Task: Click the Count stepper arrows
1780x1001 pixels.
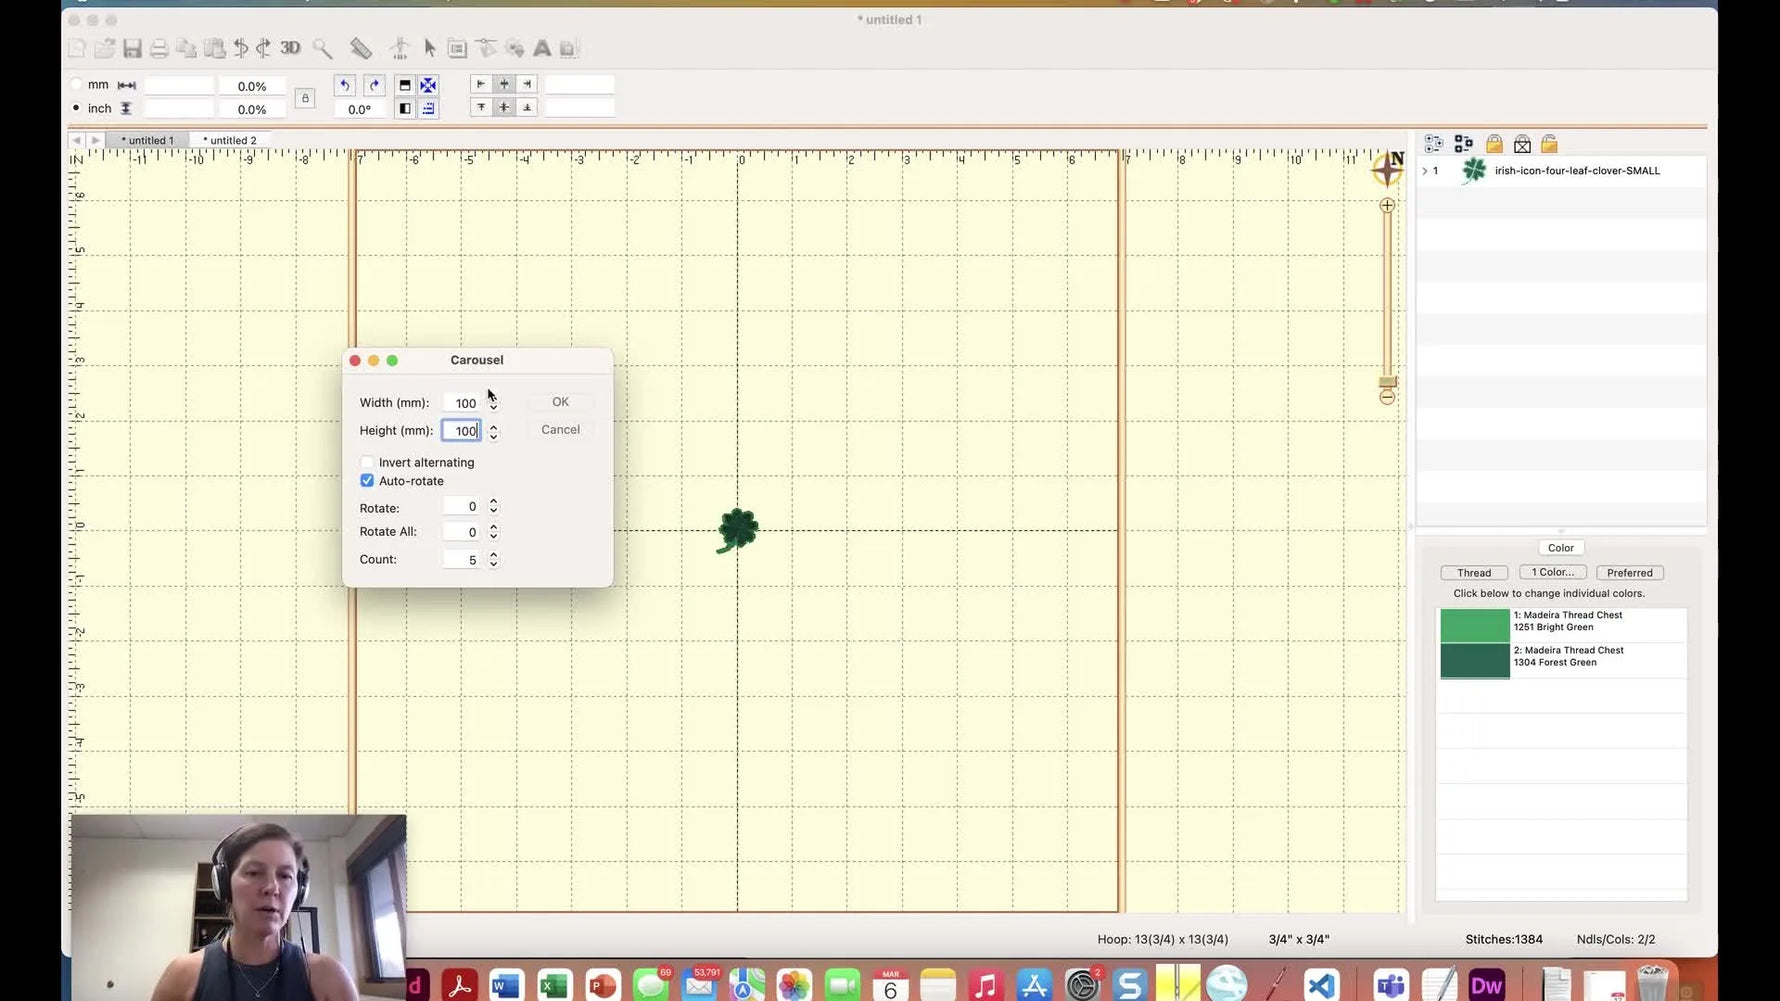Action: coord(493,560)
